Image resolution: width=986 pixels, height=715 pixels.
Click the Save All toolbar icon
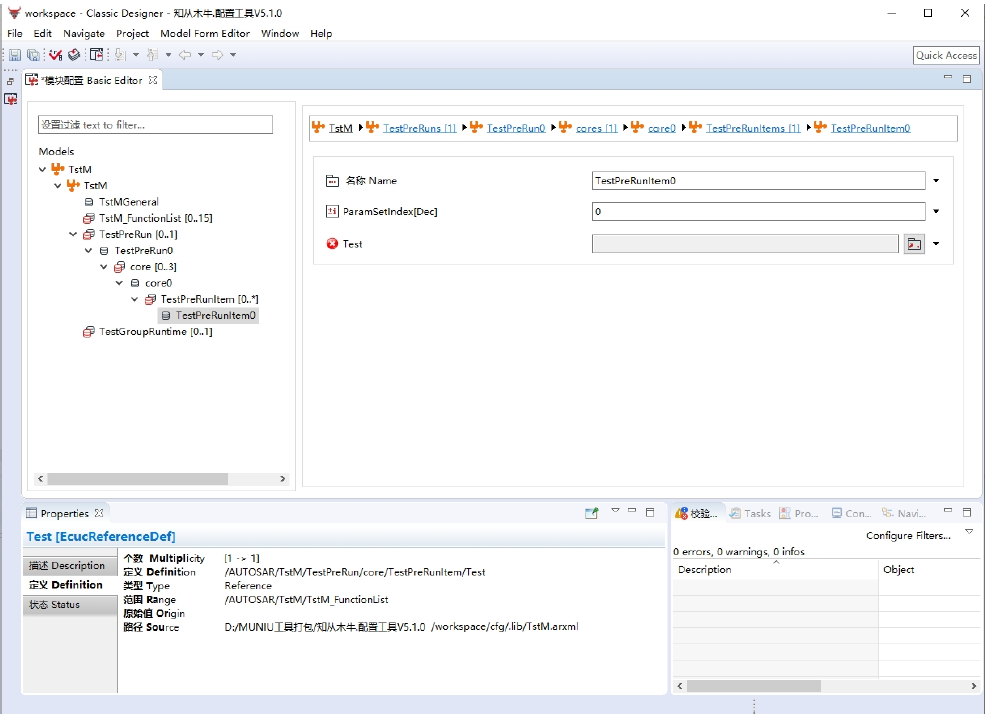pos(33,55)
